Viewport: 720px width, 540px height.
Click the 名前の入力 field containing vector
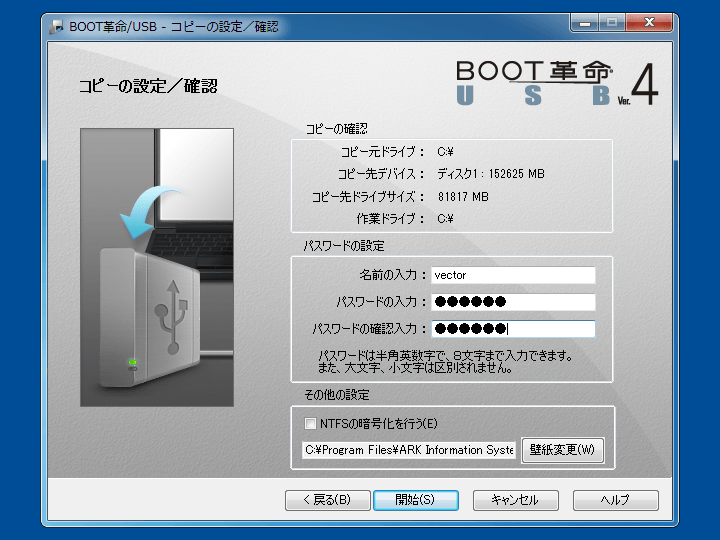(x=513, y=275)
